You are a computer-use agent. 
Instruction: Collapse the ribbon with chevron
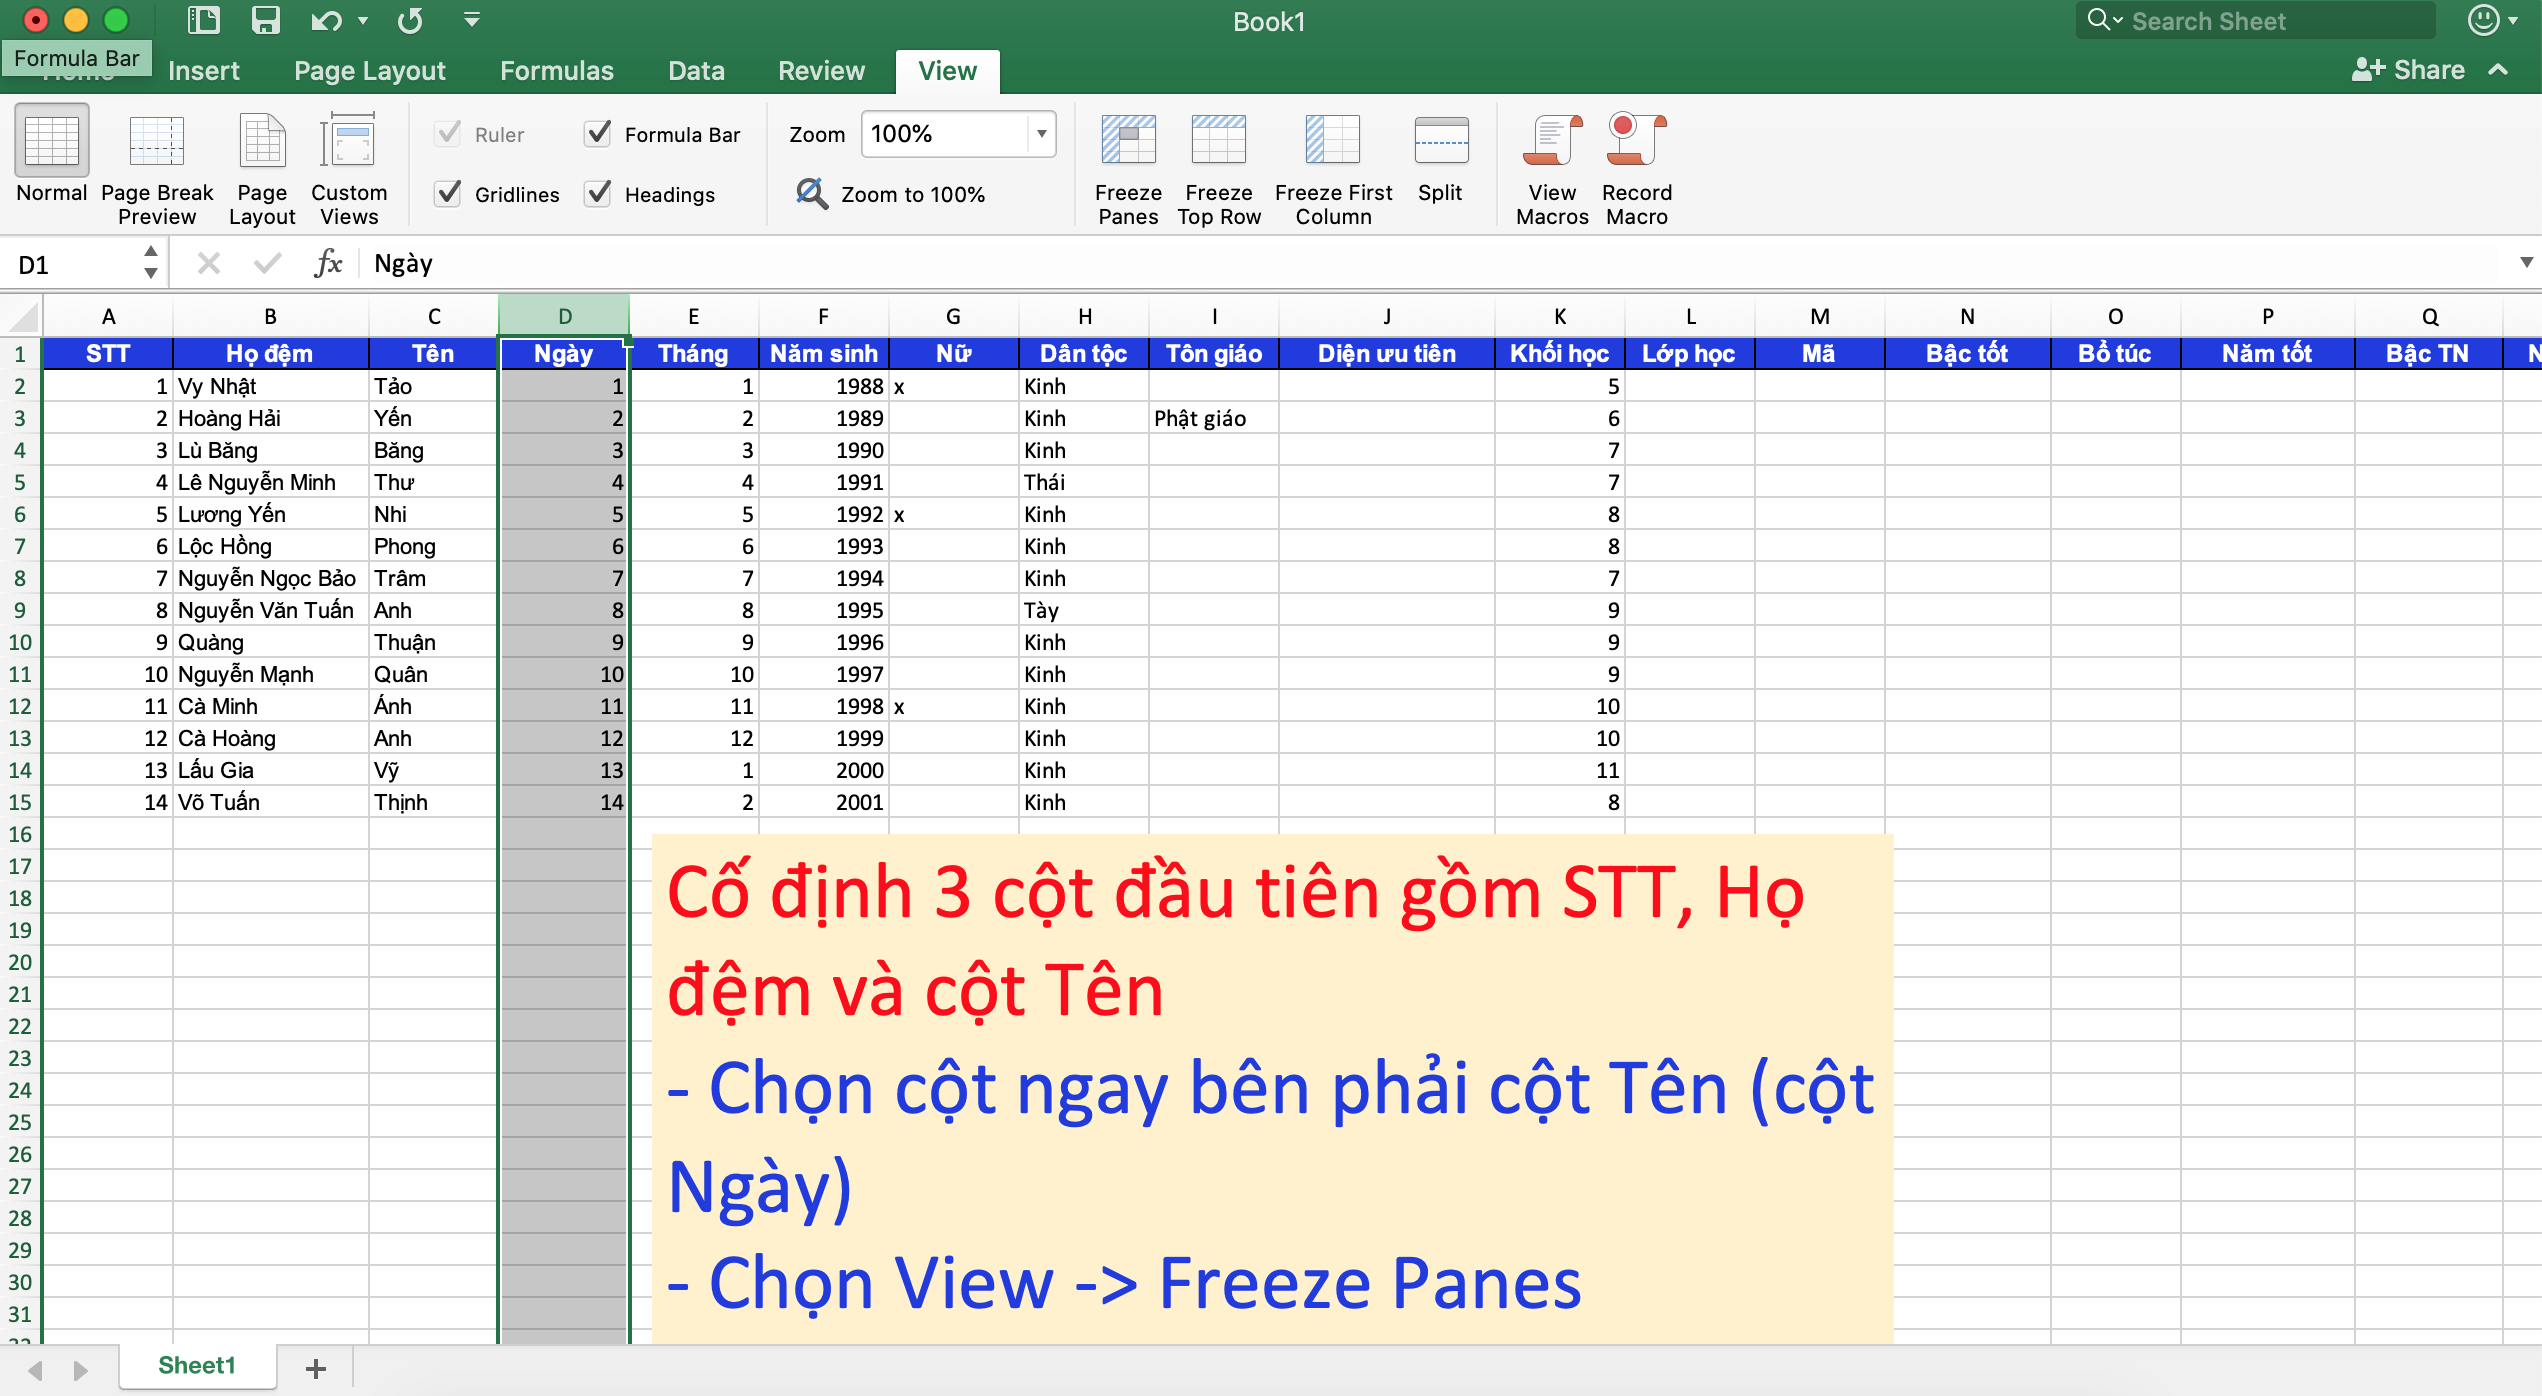2498,70
